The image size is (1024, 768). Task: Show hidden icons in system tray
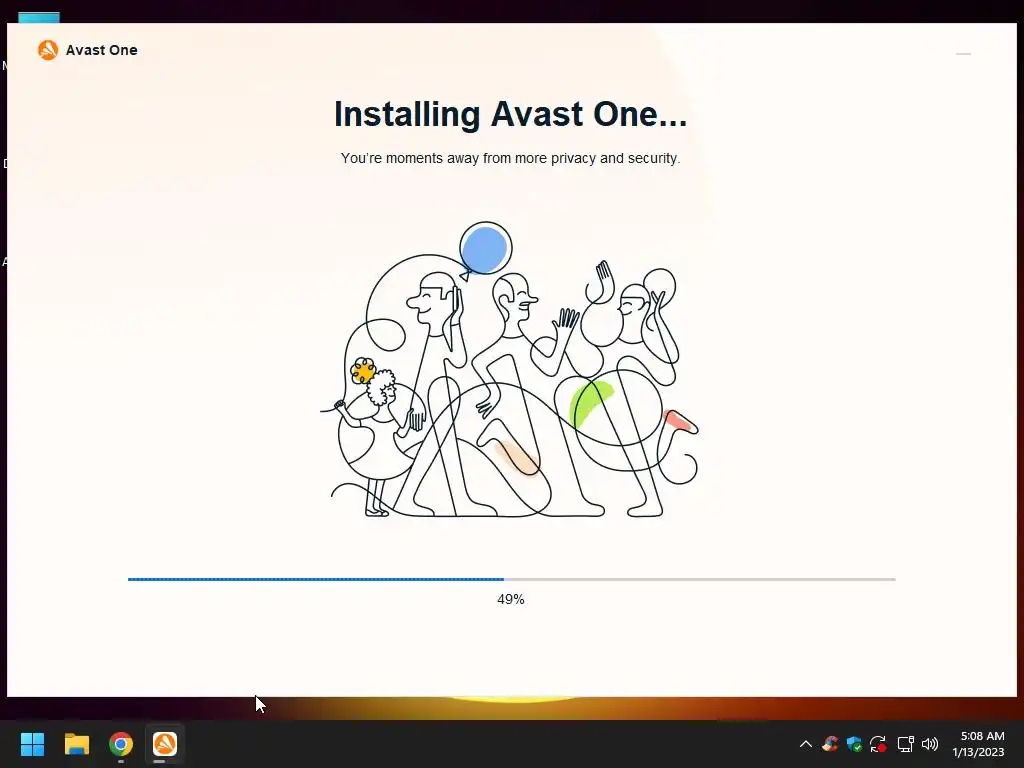pos(806,744)
